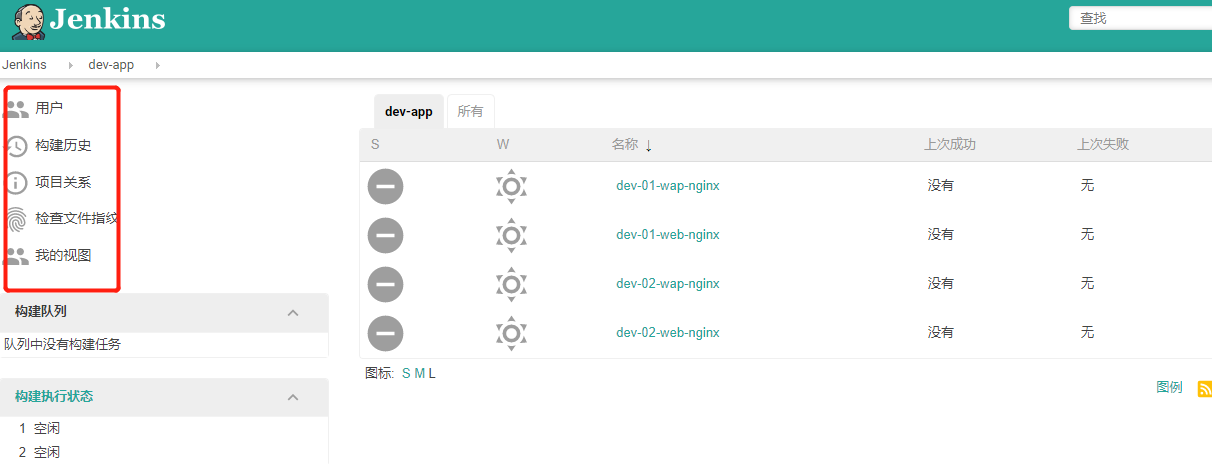Click executor 1 空闲 row
Image resolution: width=1212 pixels, height=464 pixels.
point(40,429)
